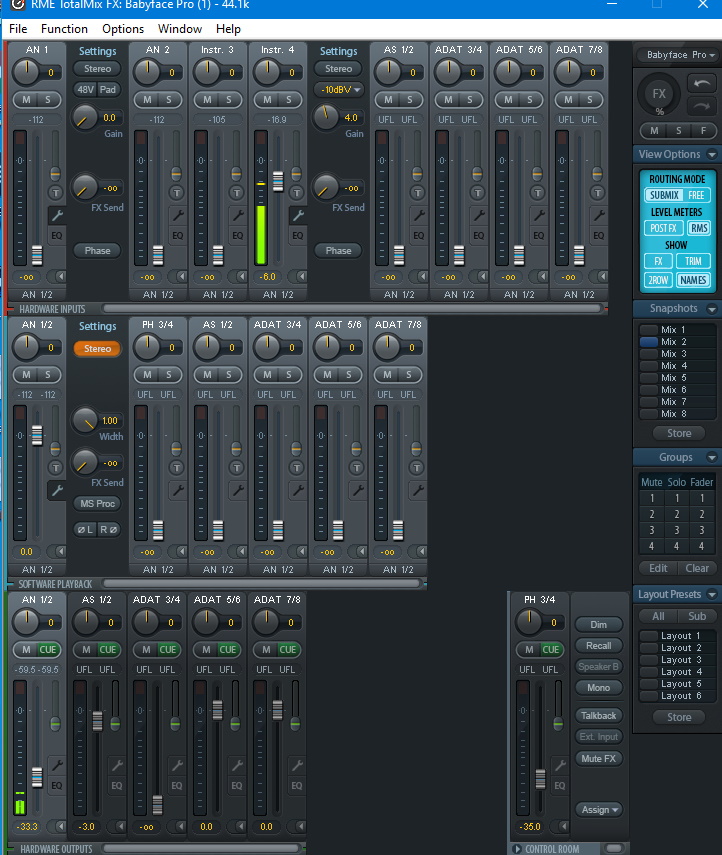Open wrench settings on input ADAT 3/4

[x=479, y=215]
